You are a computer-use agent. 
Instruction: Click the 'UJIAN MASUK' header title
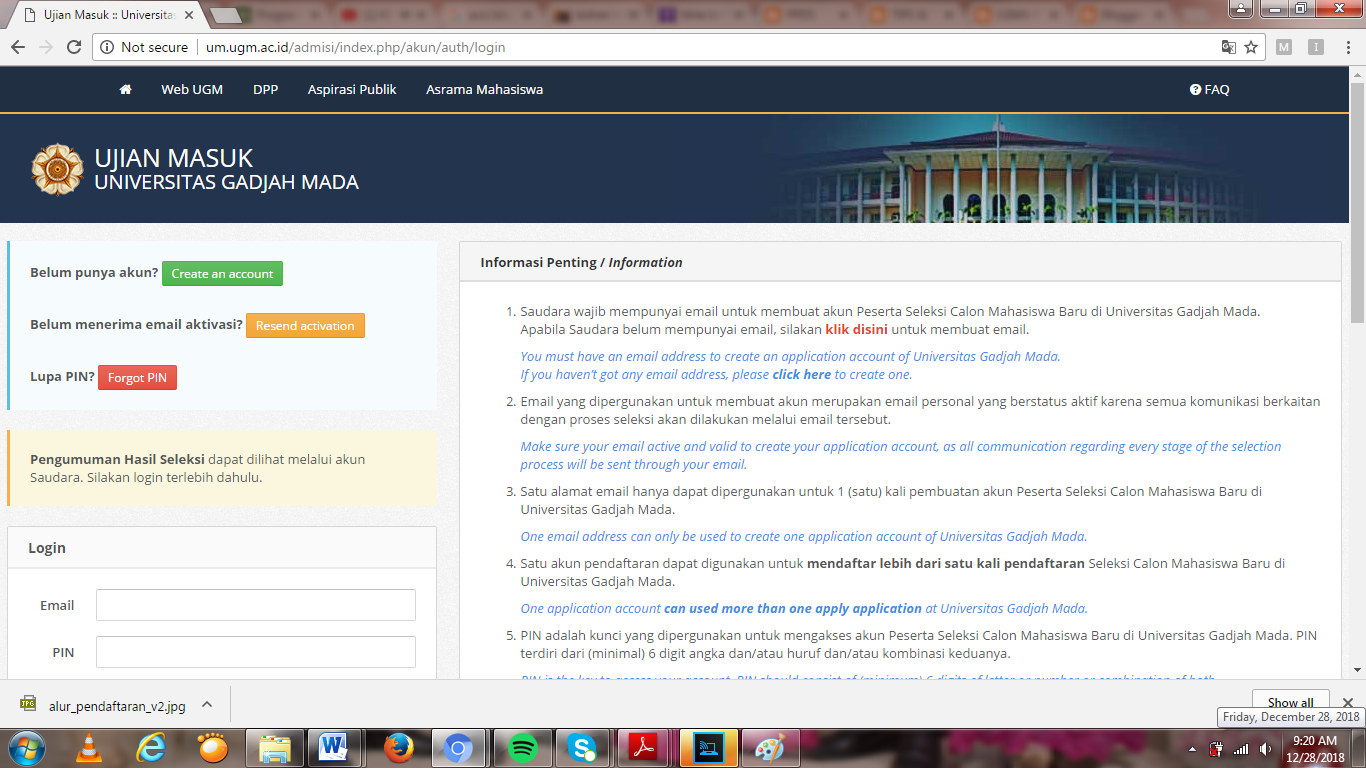(x=174, y=158)
